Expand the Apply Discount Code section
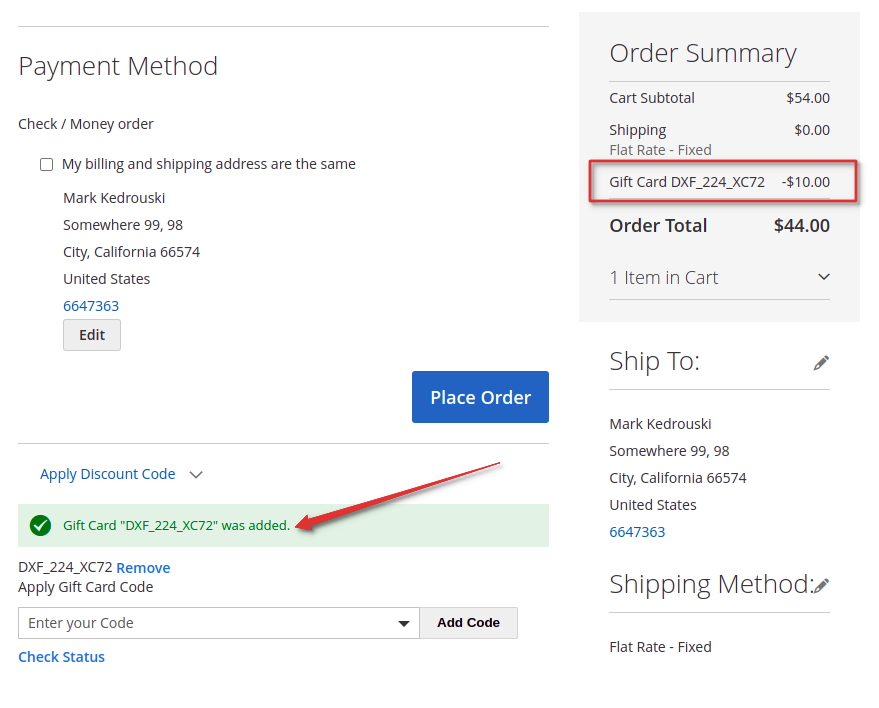 121,474
